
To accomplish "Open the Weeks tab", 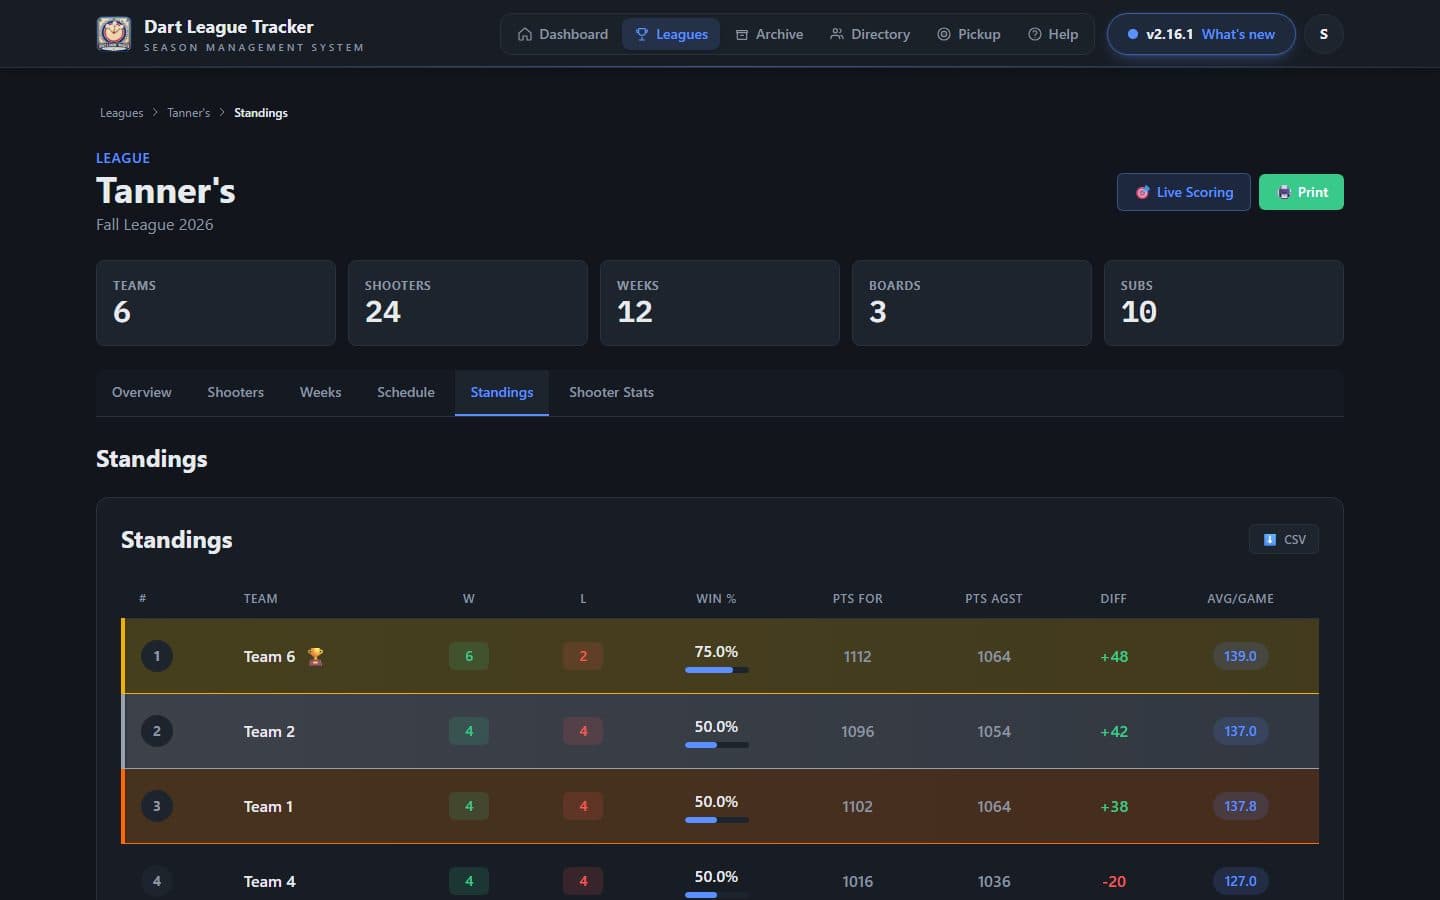I will (x=321, y=392).
